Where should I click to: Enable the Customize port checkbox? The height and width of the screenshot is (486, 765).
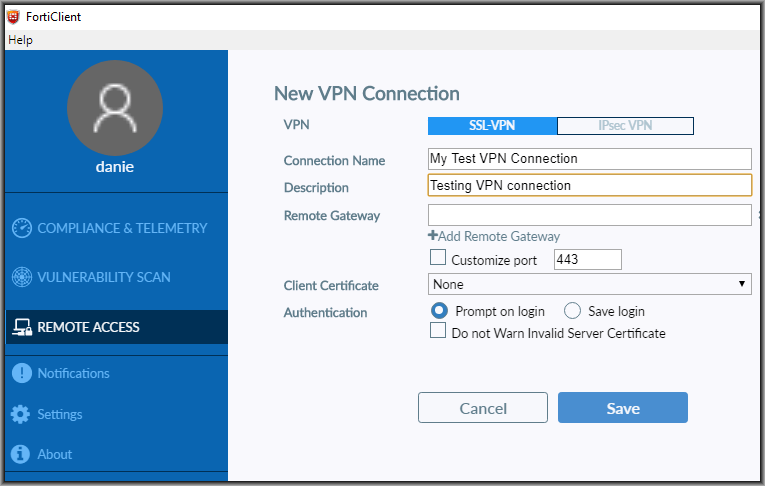[x=438, y=257]
